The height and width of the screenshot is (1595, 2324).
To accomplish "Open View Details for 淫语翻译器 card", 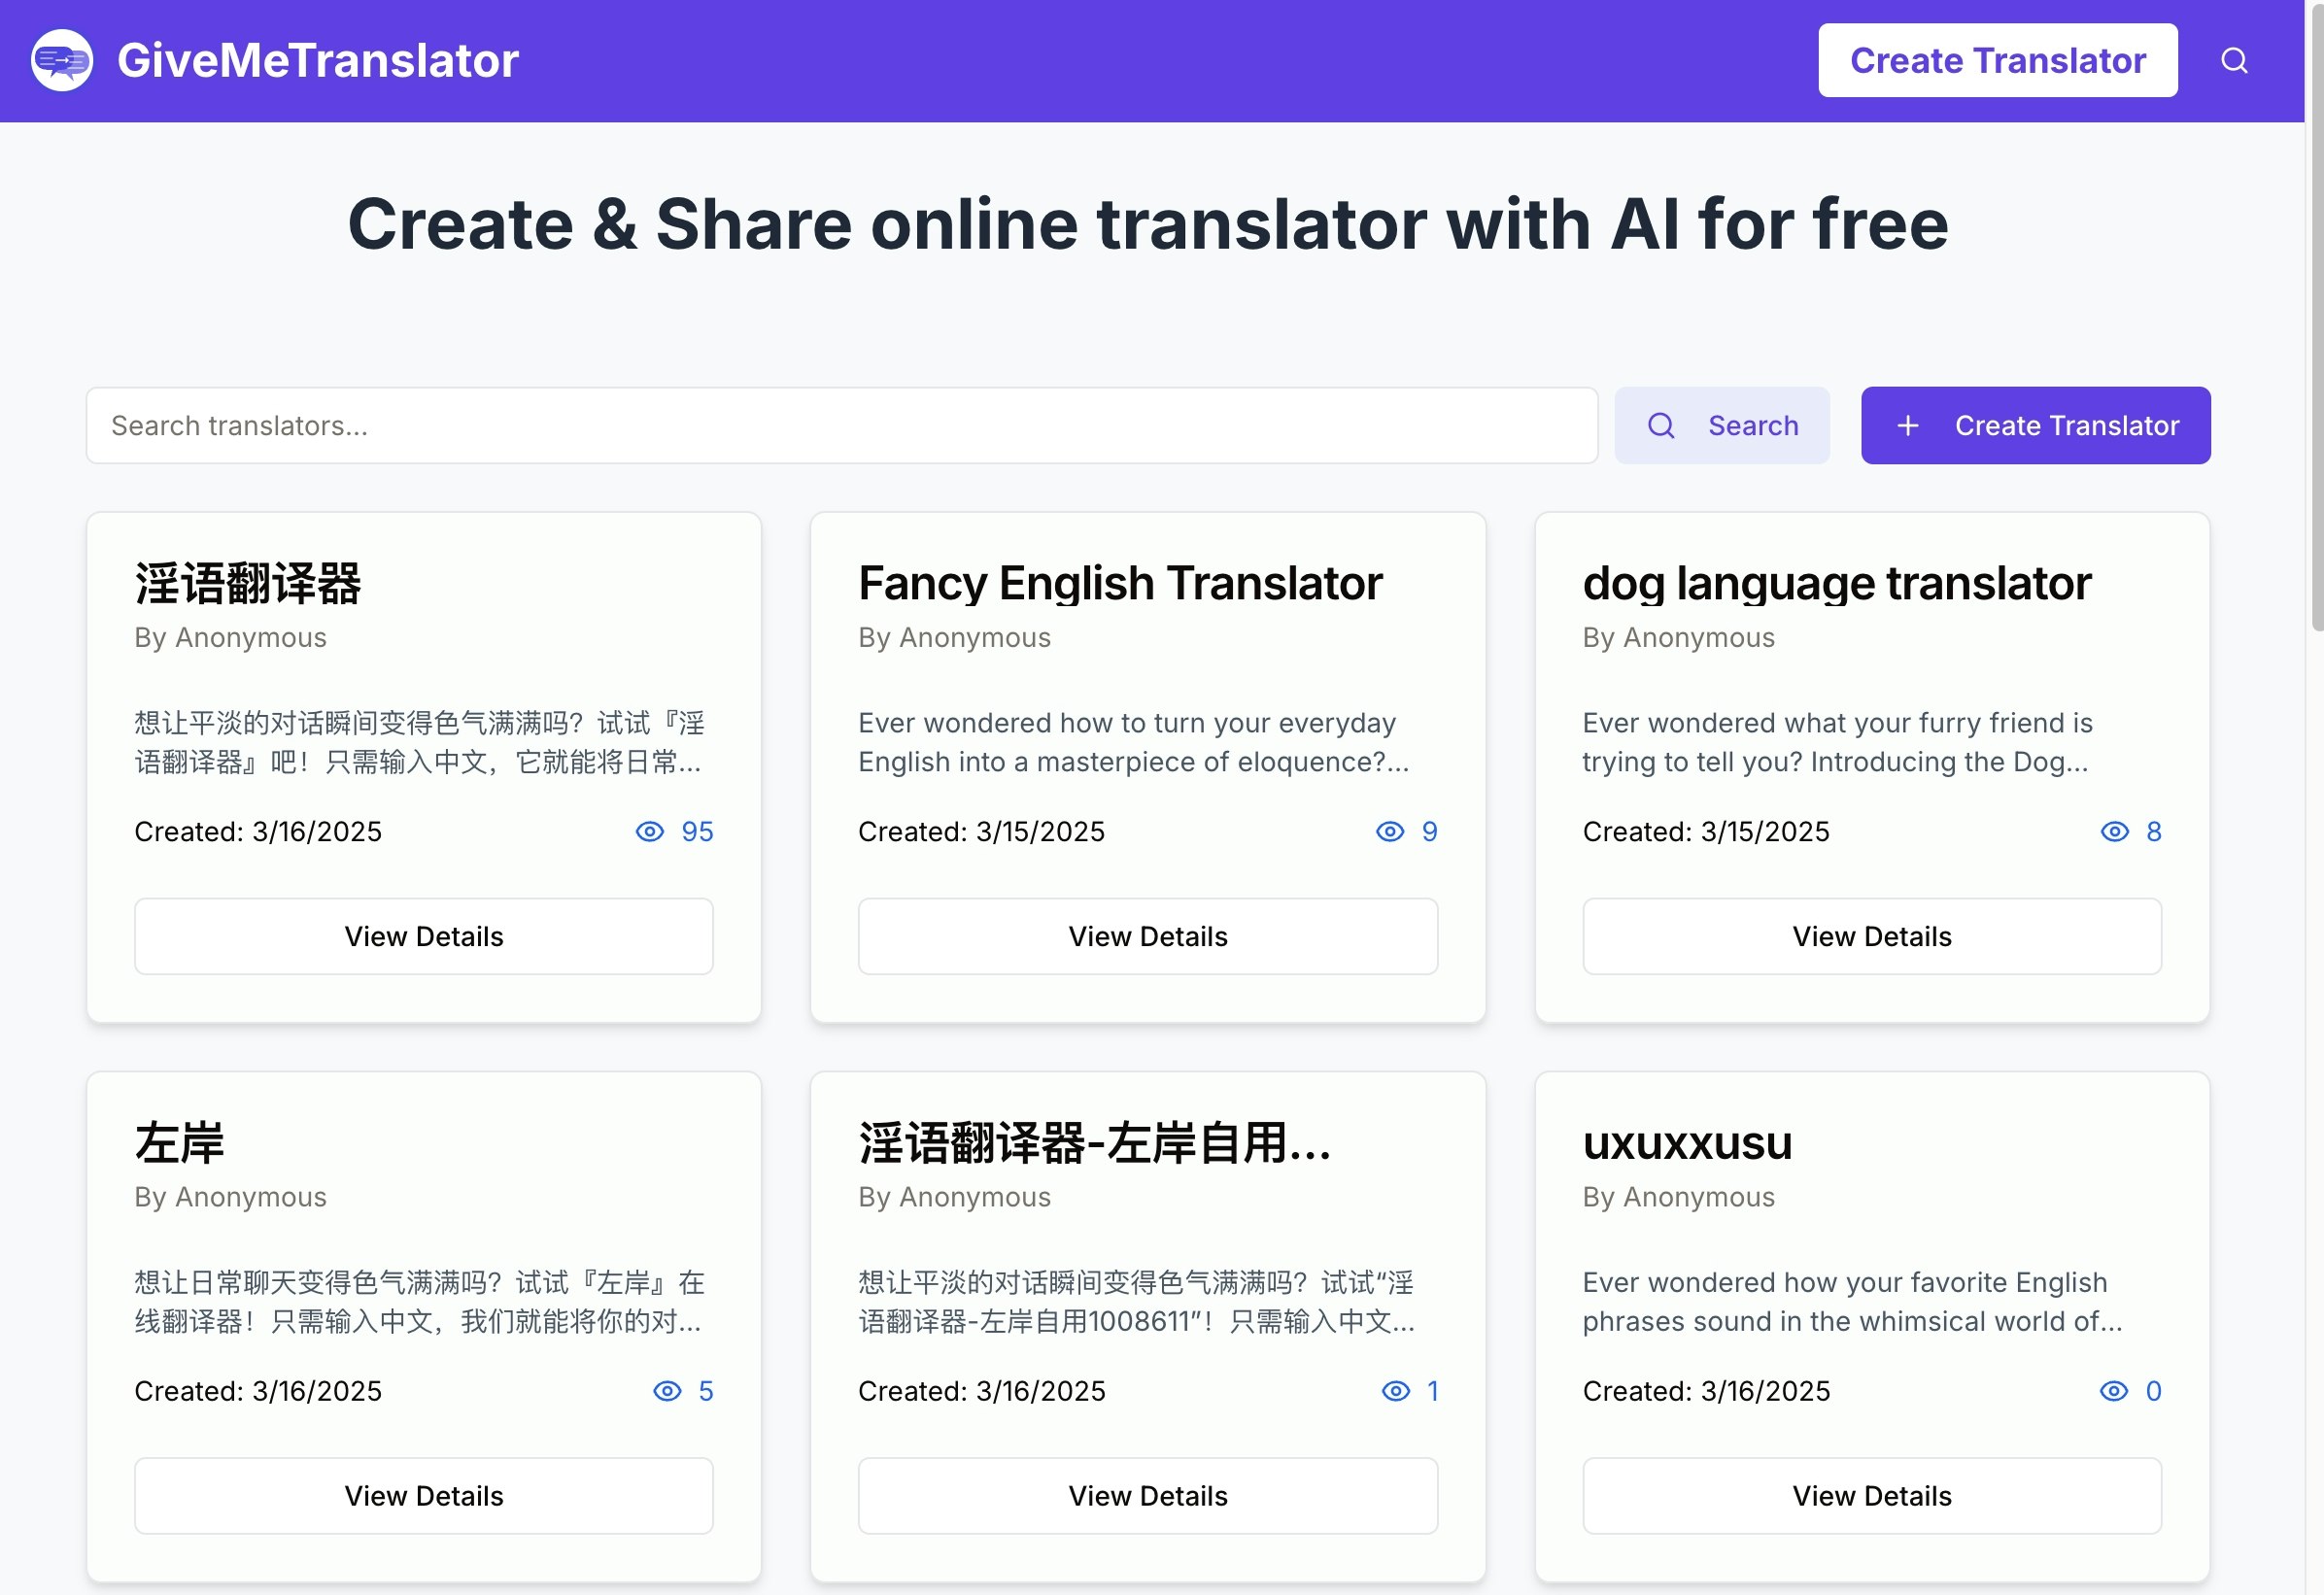I will click(423, 937).
